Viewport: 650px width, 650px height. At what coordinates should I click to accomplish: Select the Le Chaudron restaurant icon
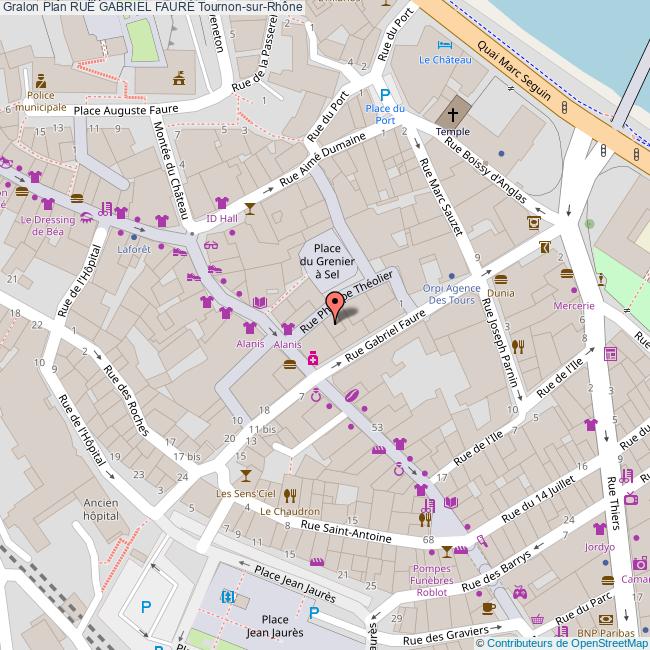(290, 494)
